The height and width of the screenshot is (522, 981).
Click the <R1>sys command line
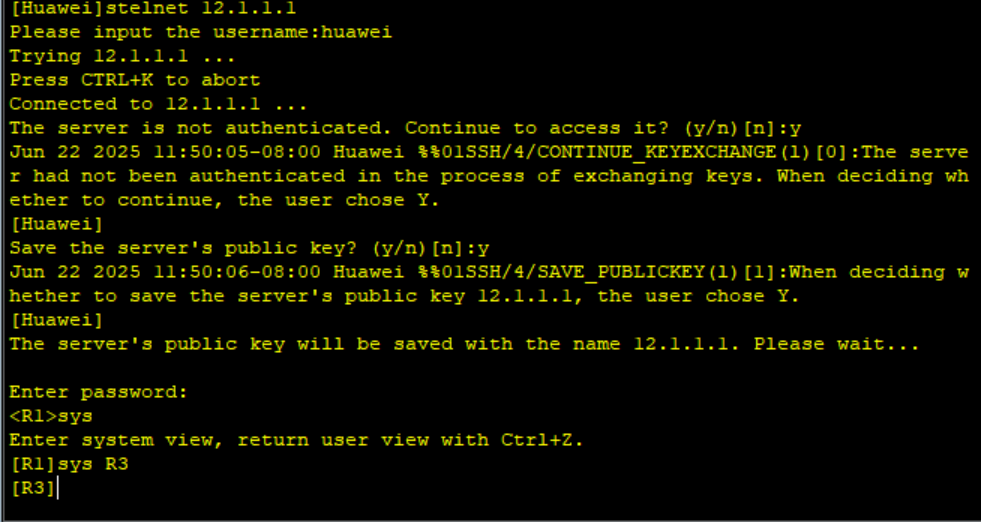51,417
